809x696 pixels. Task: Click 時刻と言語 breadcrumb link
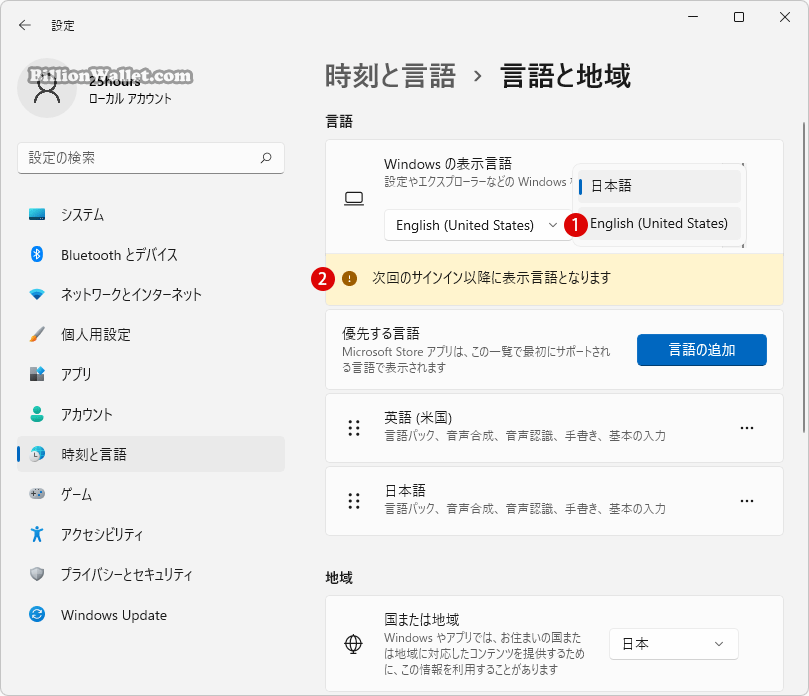tap(390, 76)
